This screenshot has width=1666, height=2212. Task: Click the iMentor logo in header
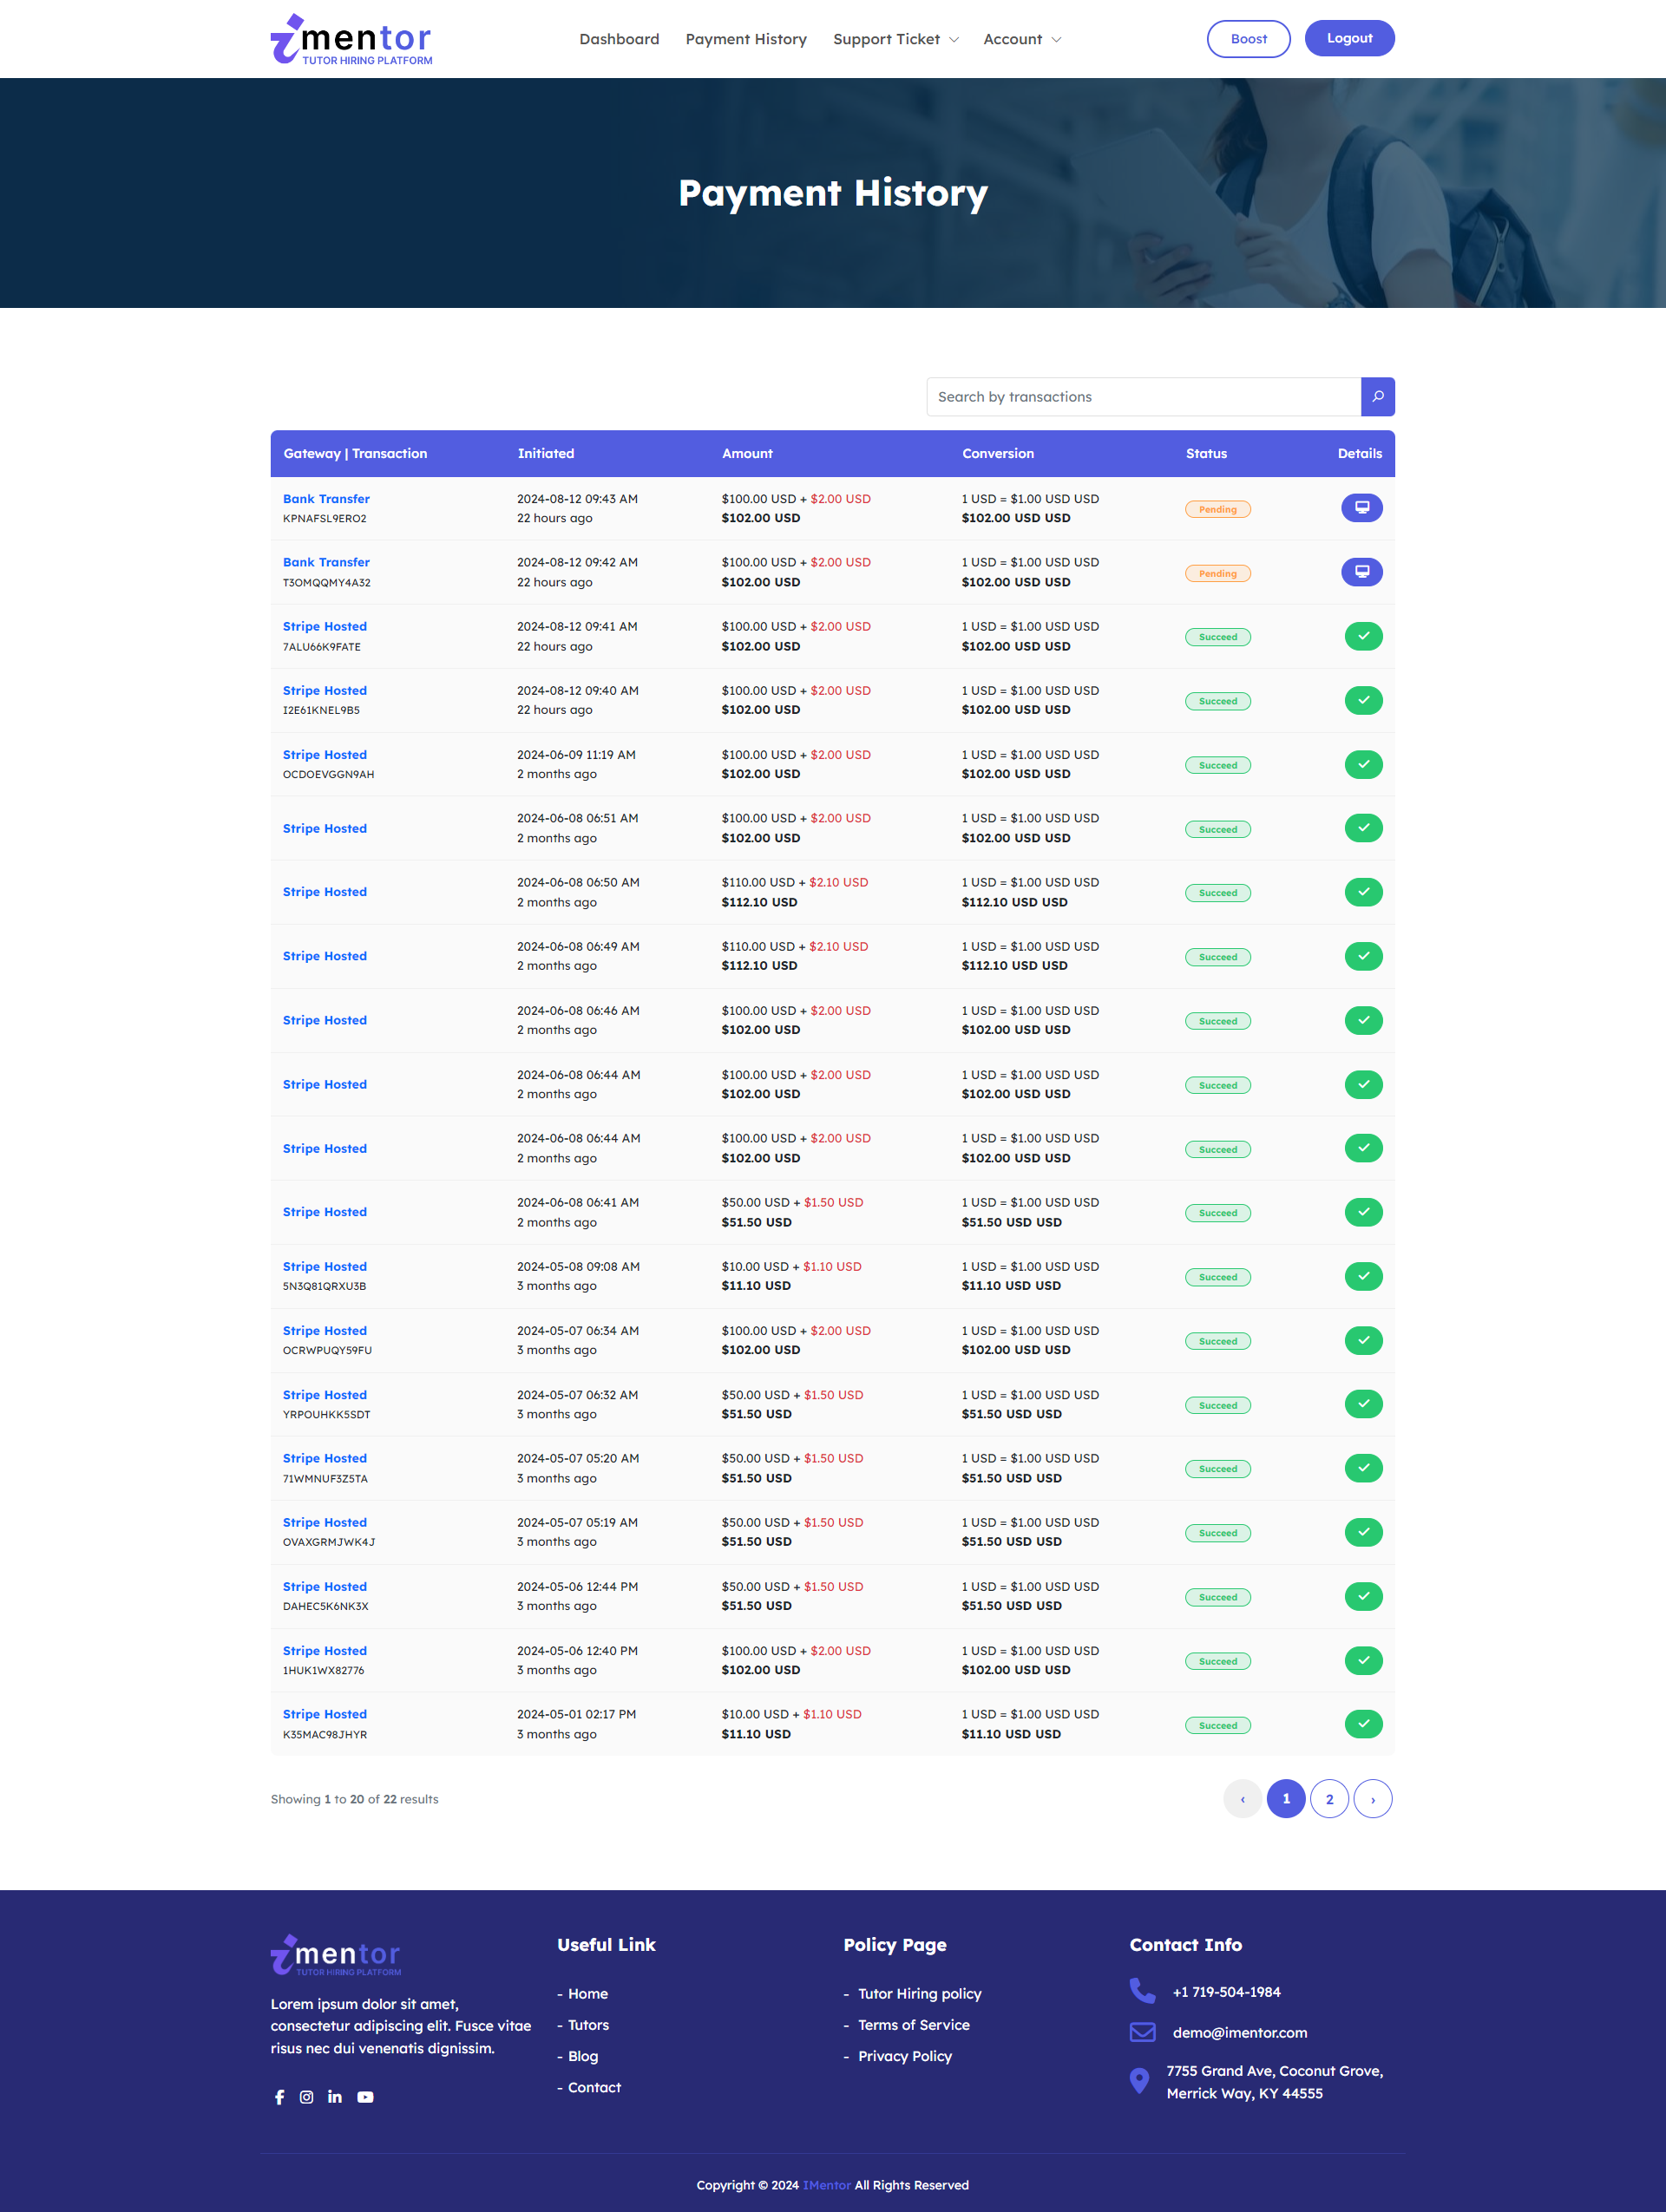[x=351, y=40]
